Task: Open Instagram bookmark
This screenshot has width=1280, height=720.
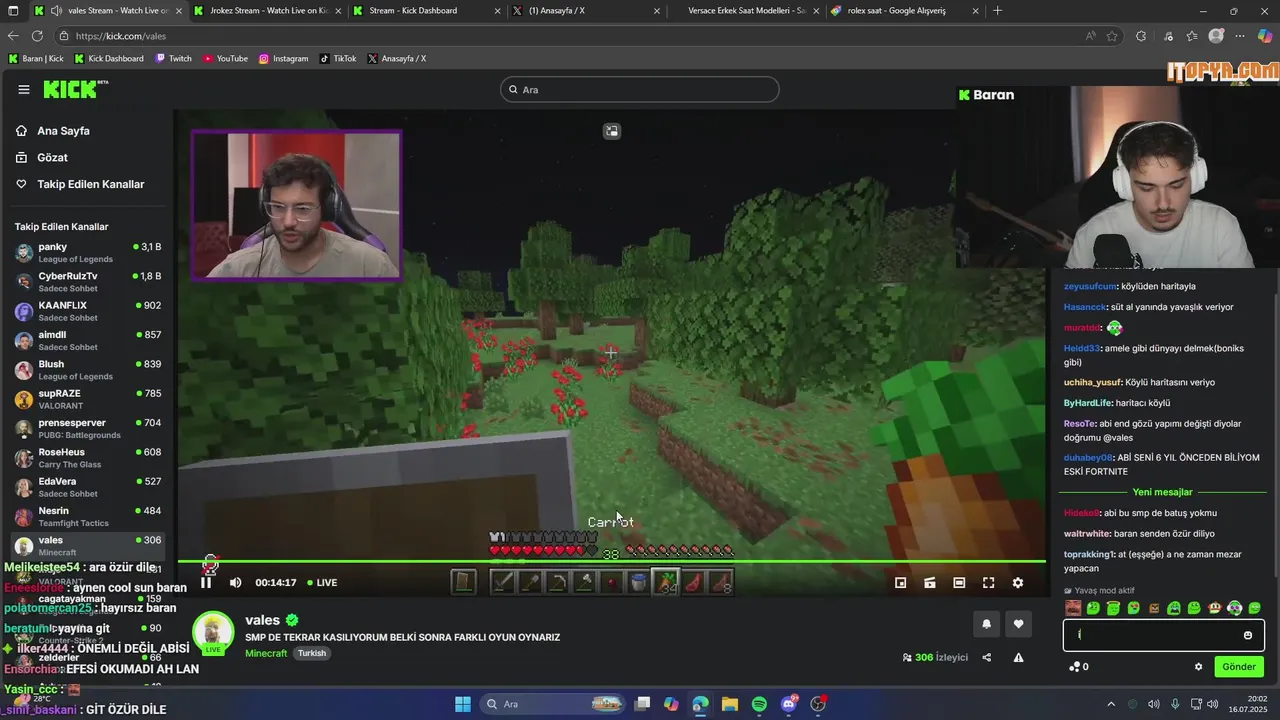Action: pyautogui.click(x=283, y=59)
